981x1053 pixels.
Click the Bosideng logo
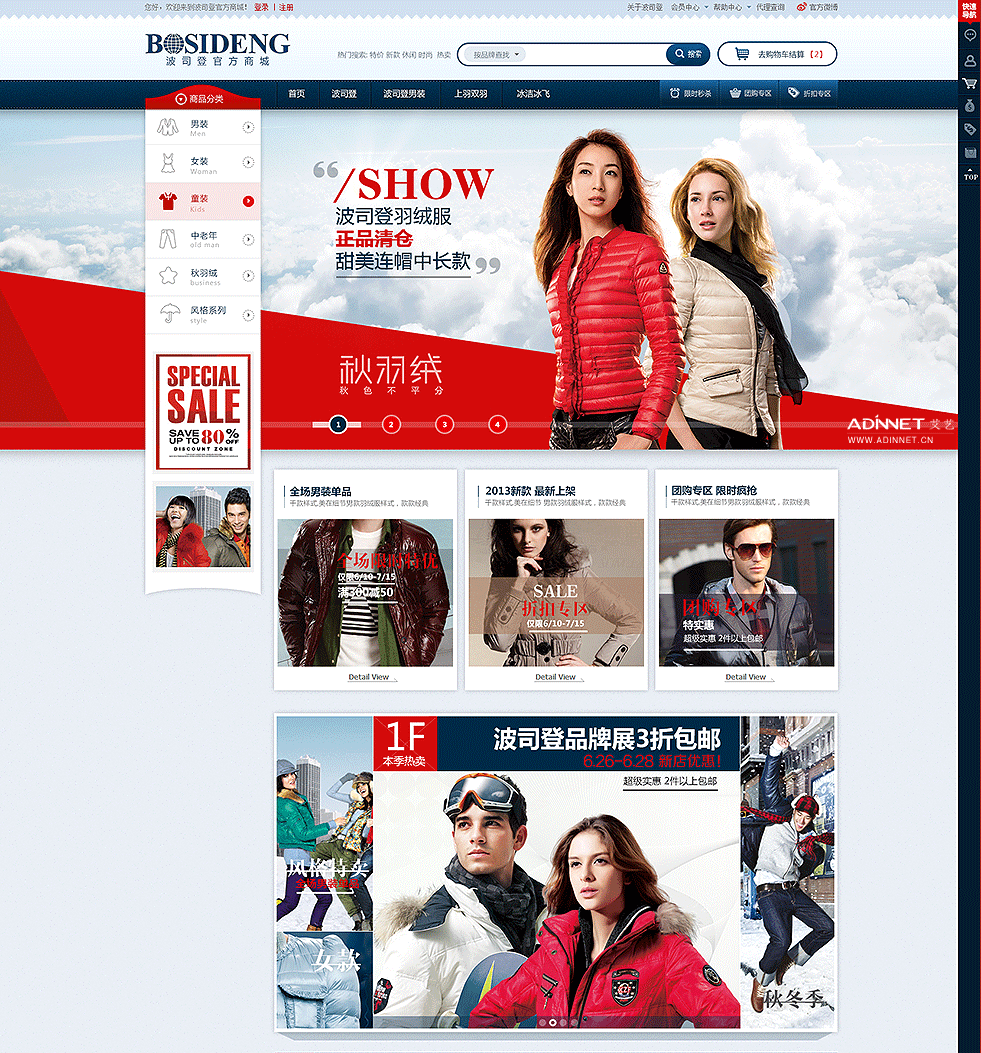218,49
